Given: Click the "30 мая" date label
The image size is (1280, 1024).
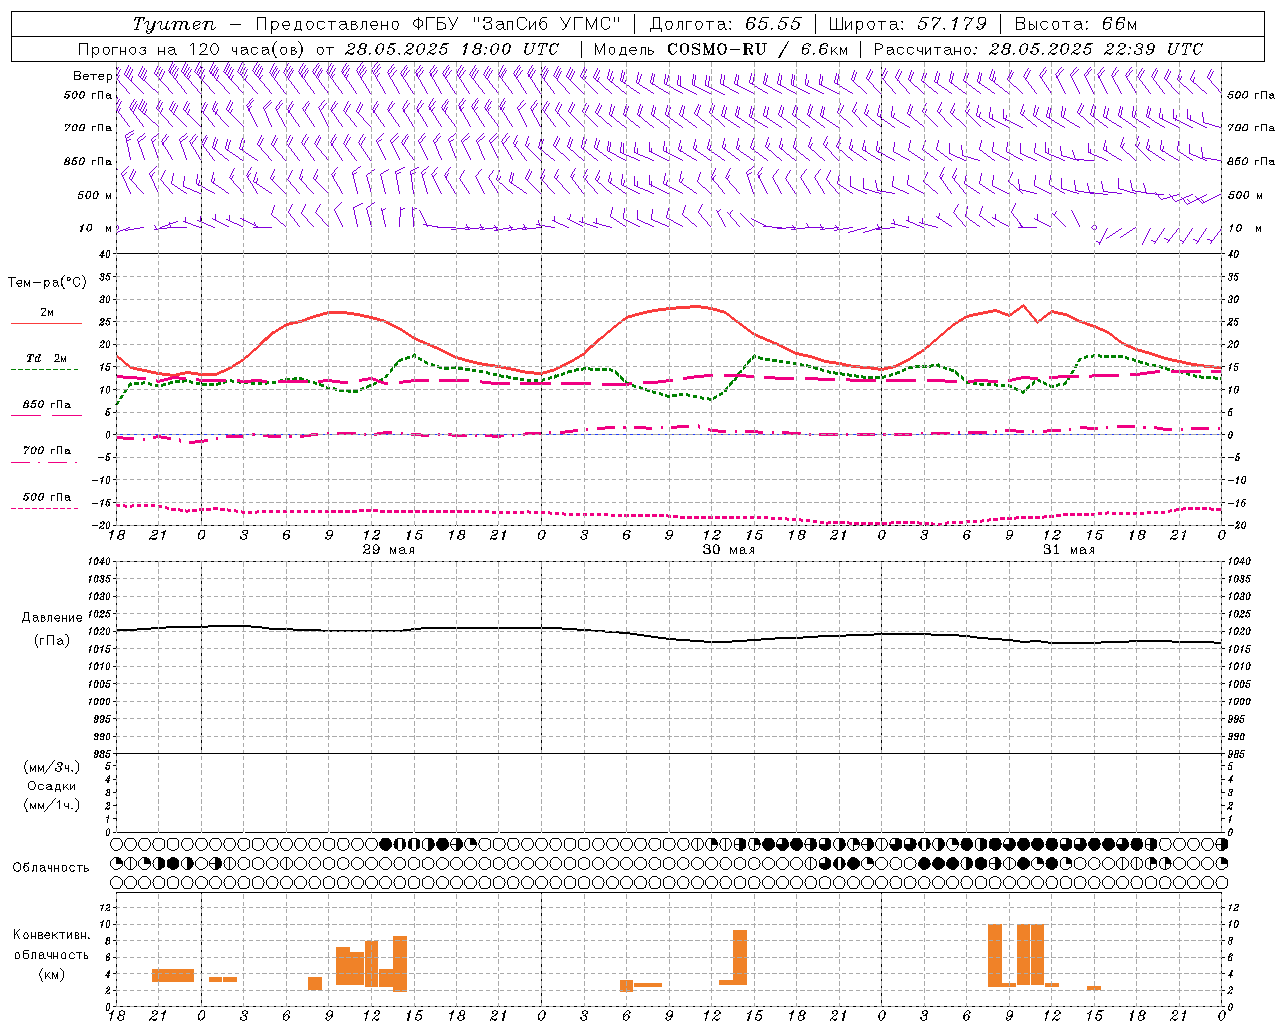Looking at the screenshot, I should [729, 550].
